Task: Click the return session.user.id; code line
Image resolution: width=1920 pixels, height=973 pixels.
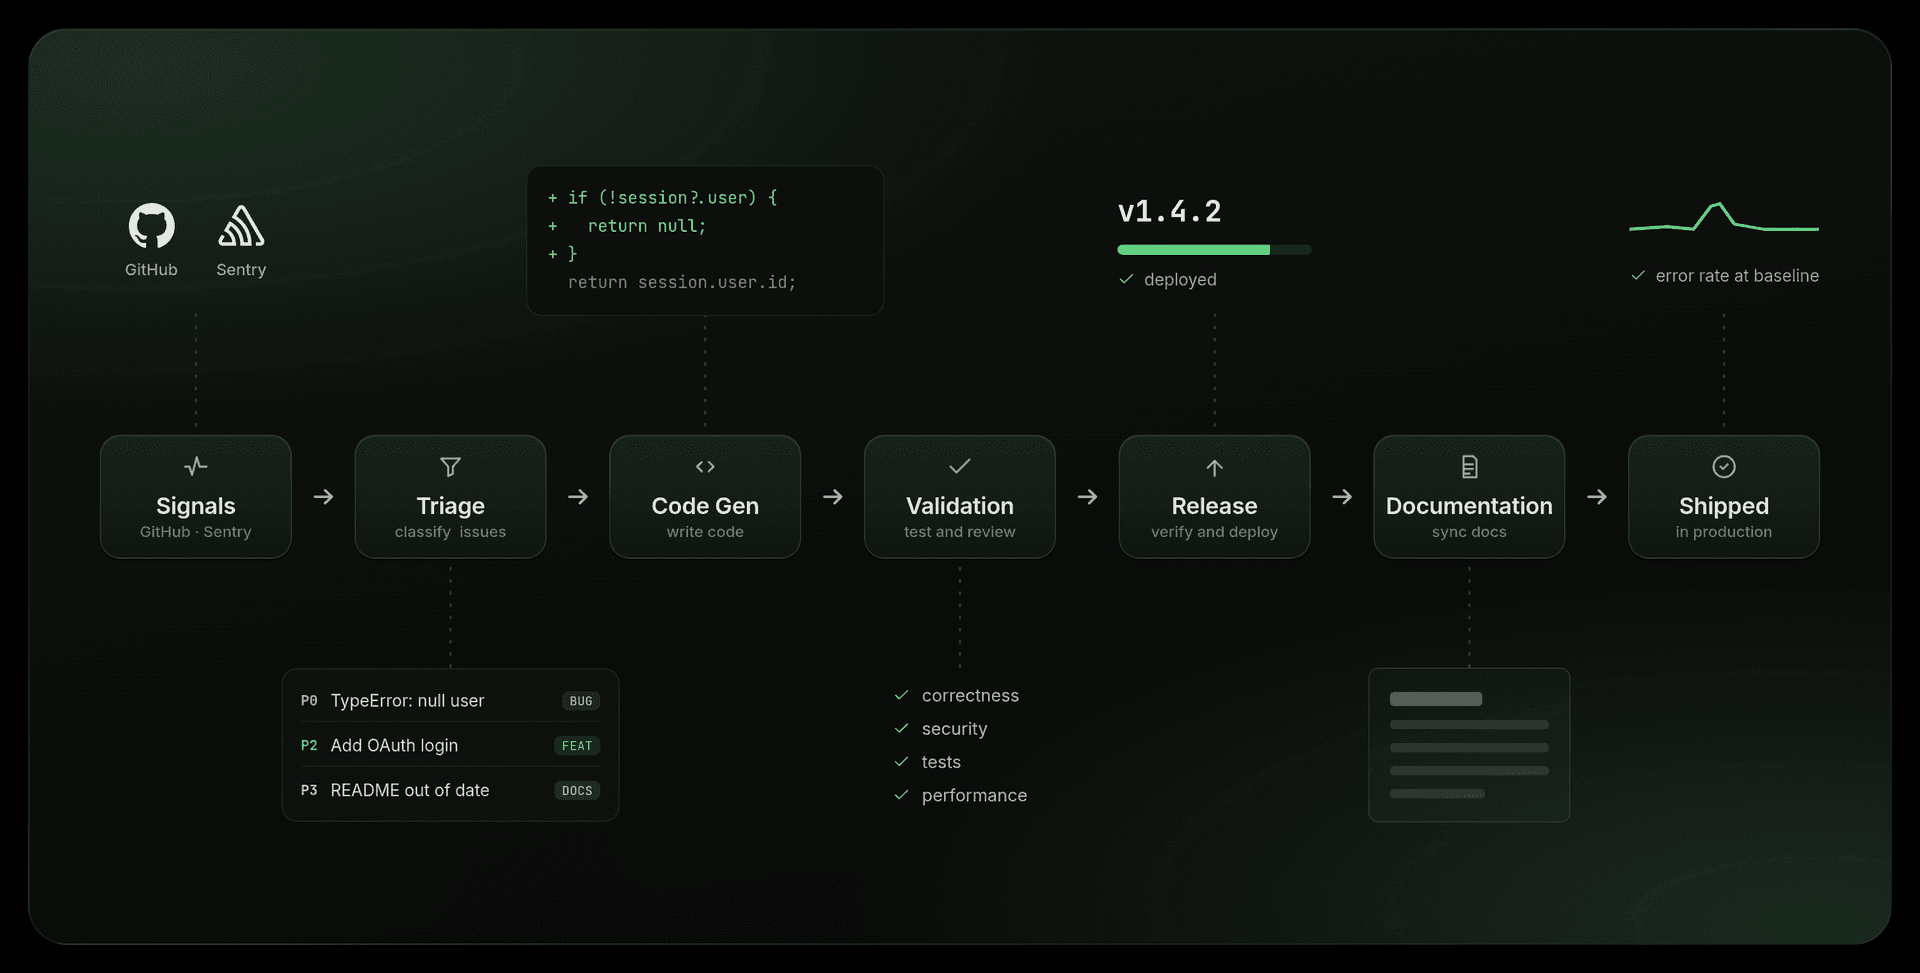Action: (x=682, y=283)
